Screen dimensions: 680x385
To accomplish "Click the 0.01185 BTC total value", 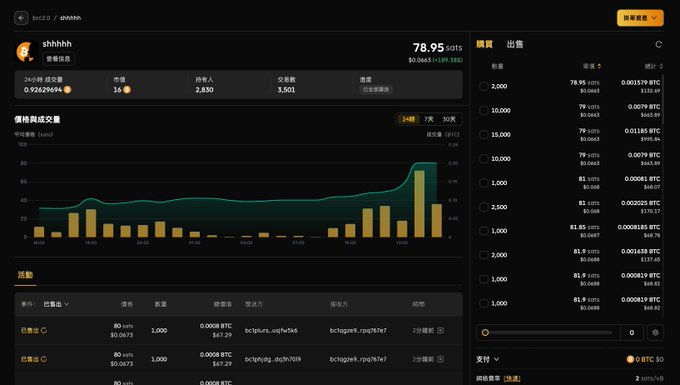I will [642, 131].
